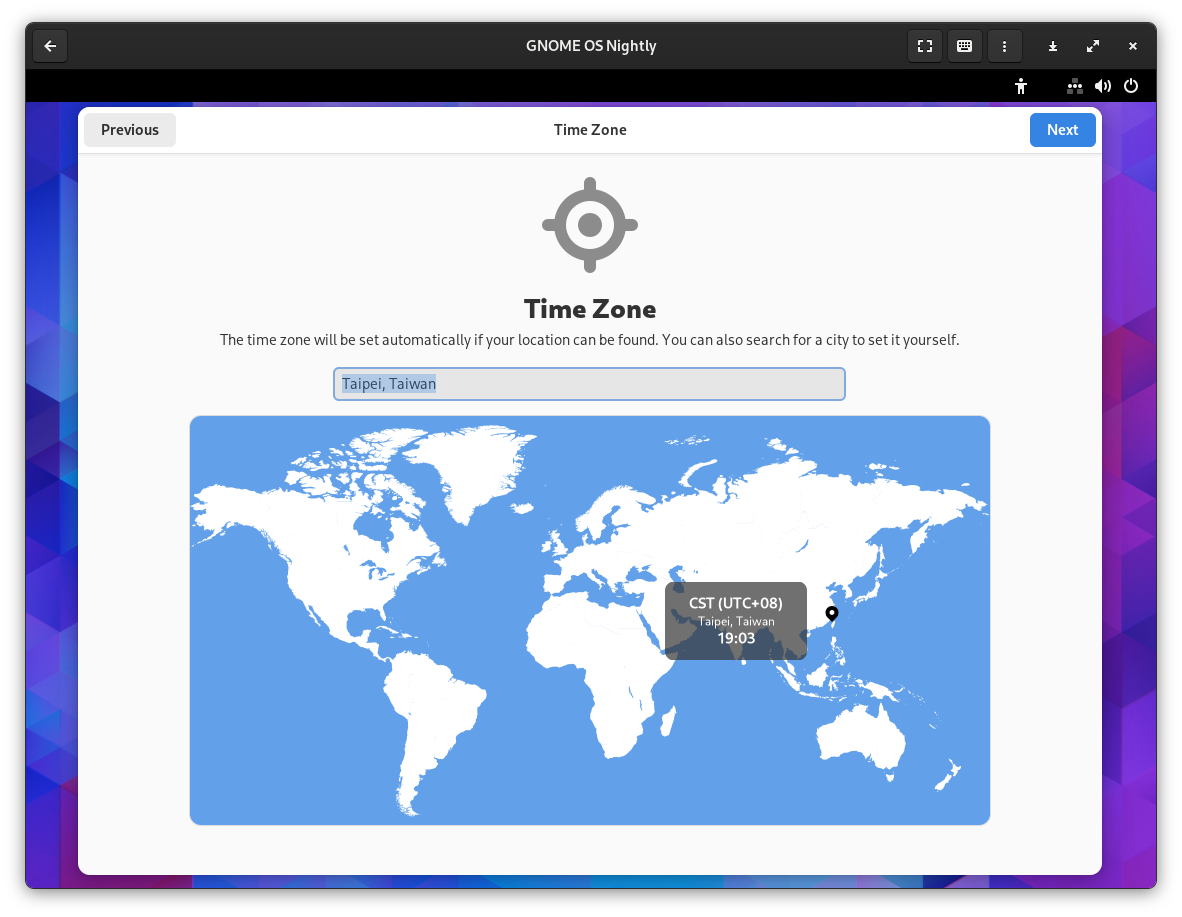Open the on-screen keyboard shortcuts icon
Image resolution: width=1182 pixels, height=917 pixels.
965,45
